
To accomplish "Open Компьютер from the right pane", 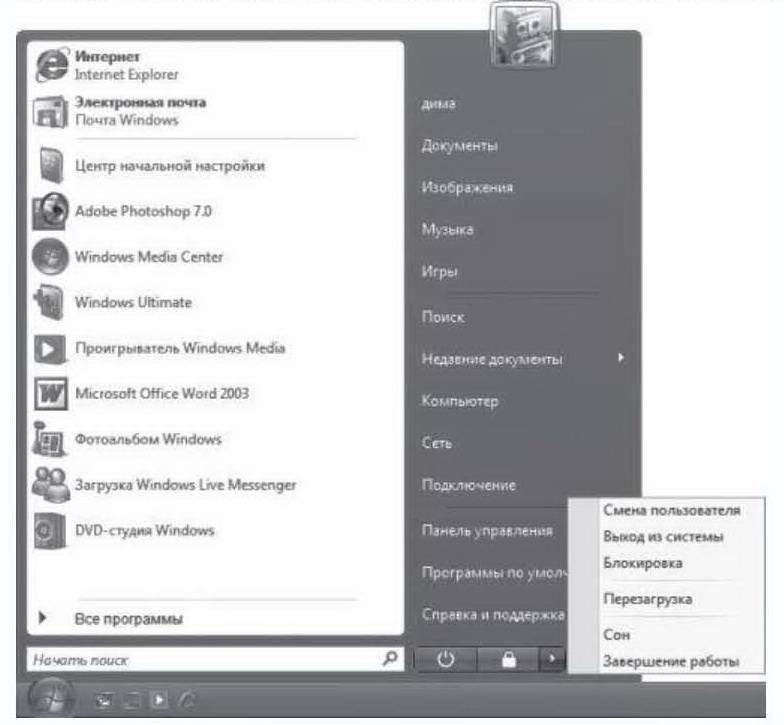I will click(460, 401).
